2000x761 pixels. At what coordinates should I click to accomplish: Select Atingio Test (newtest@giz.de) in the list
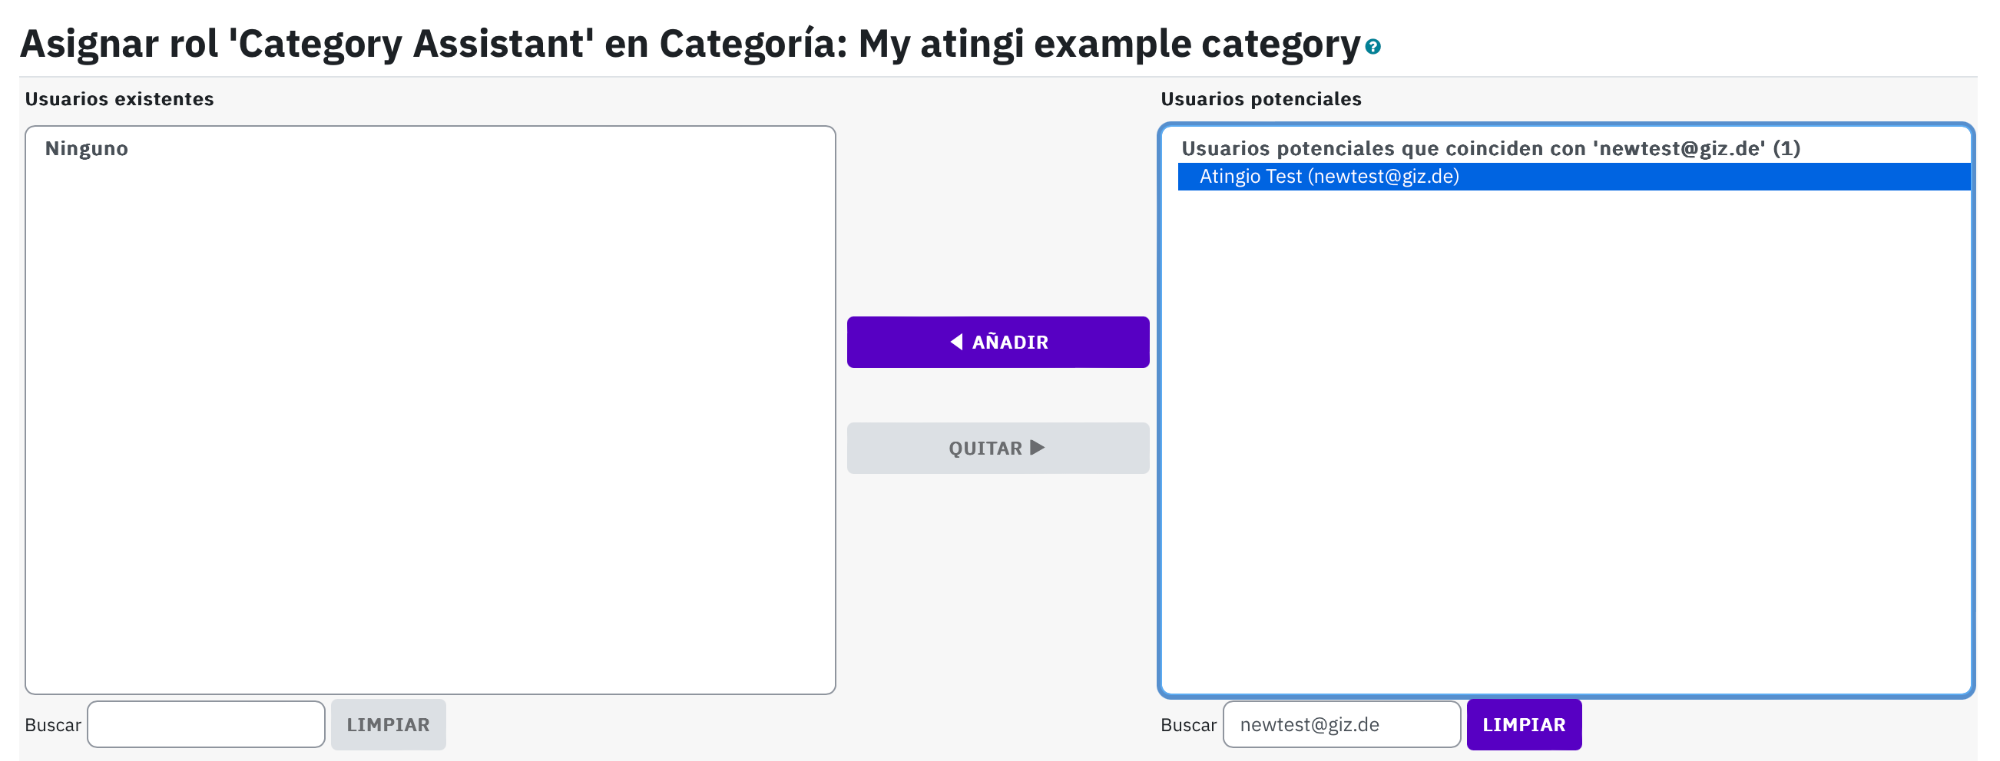(1574, 177)
